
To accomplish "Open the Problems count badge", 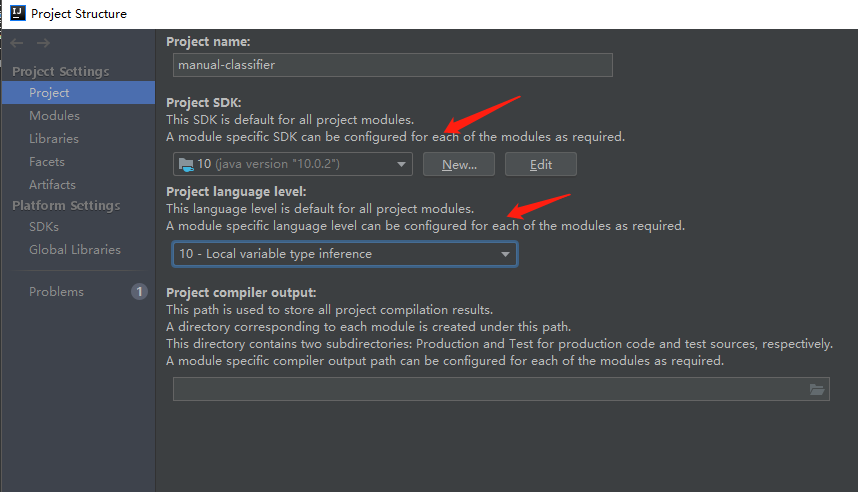I will point(139,292).
